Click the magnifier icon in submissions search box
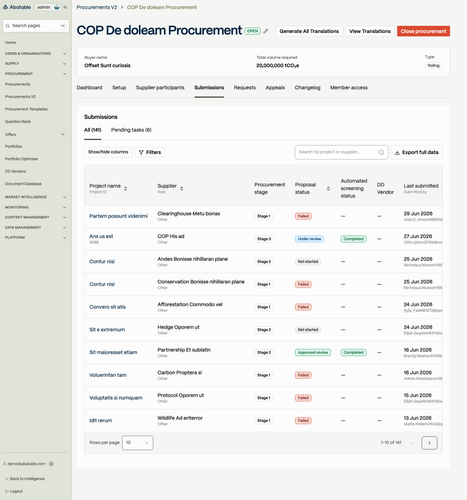The image size is (467, 500). click(x=381, y=152)
